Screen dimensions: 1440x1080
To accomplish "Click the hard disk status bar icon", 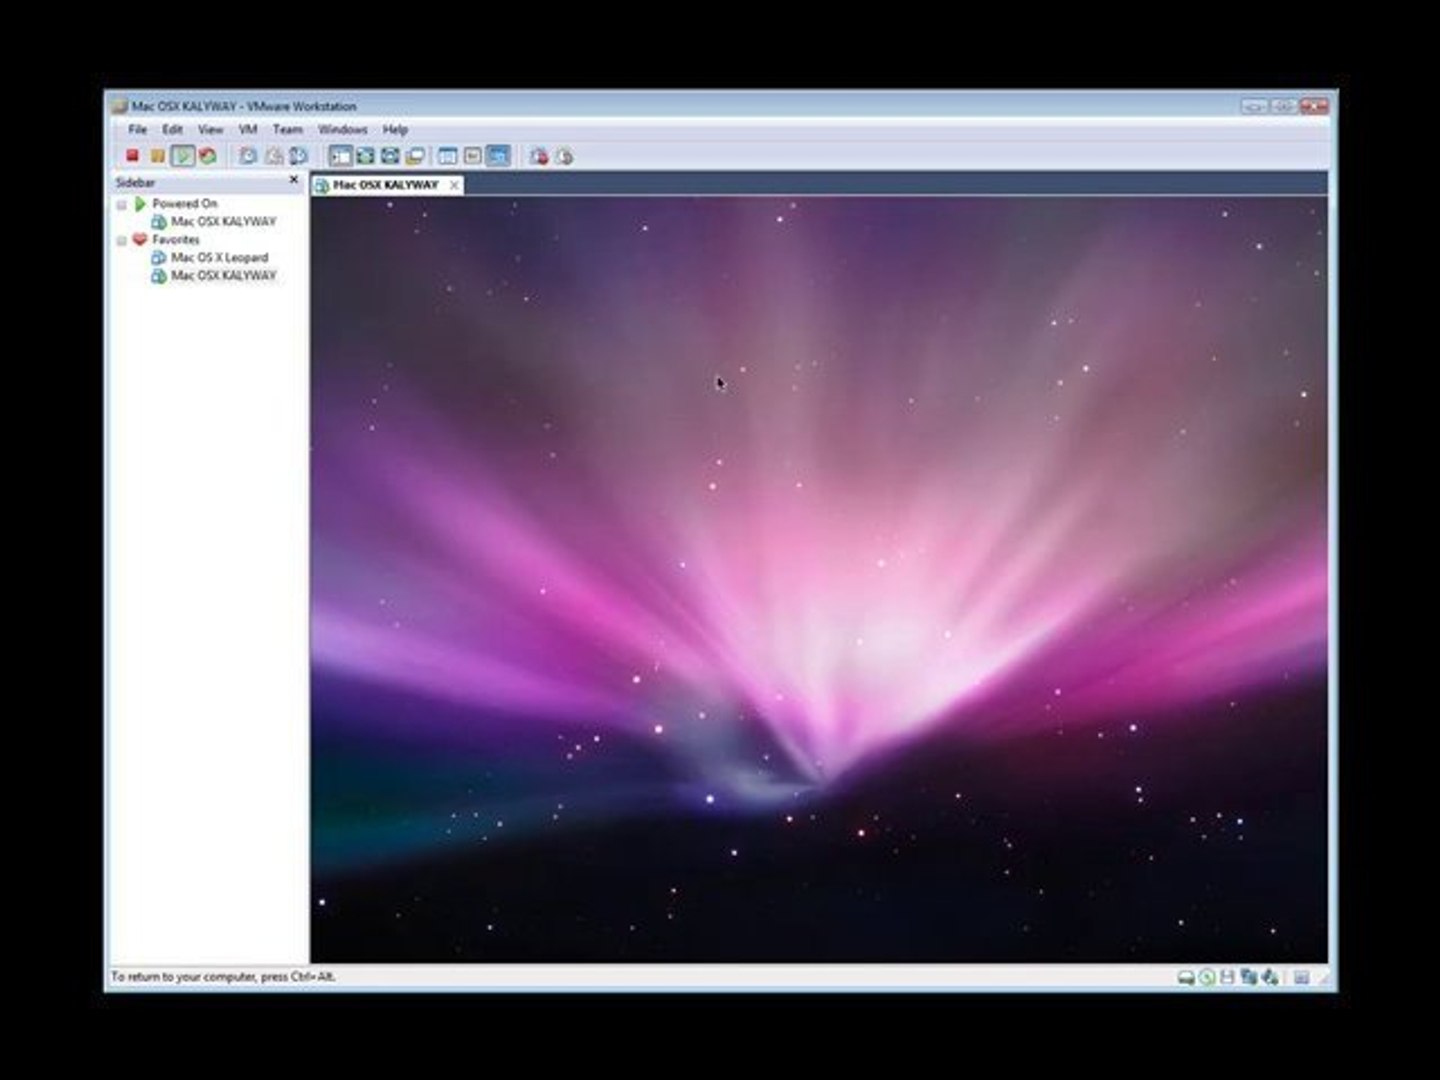I will click(x=1186, y=977).
